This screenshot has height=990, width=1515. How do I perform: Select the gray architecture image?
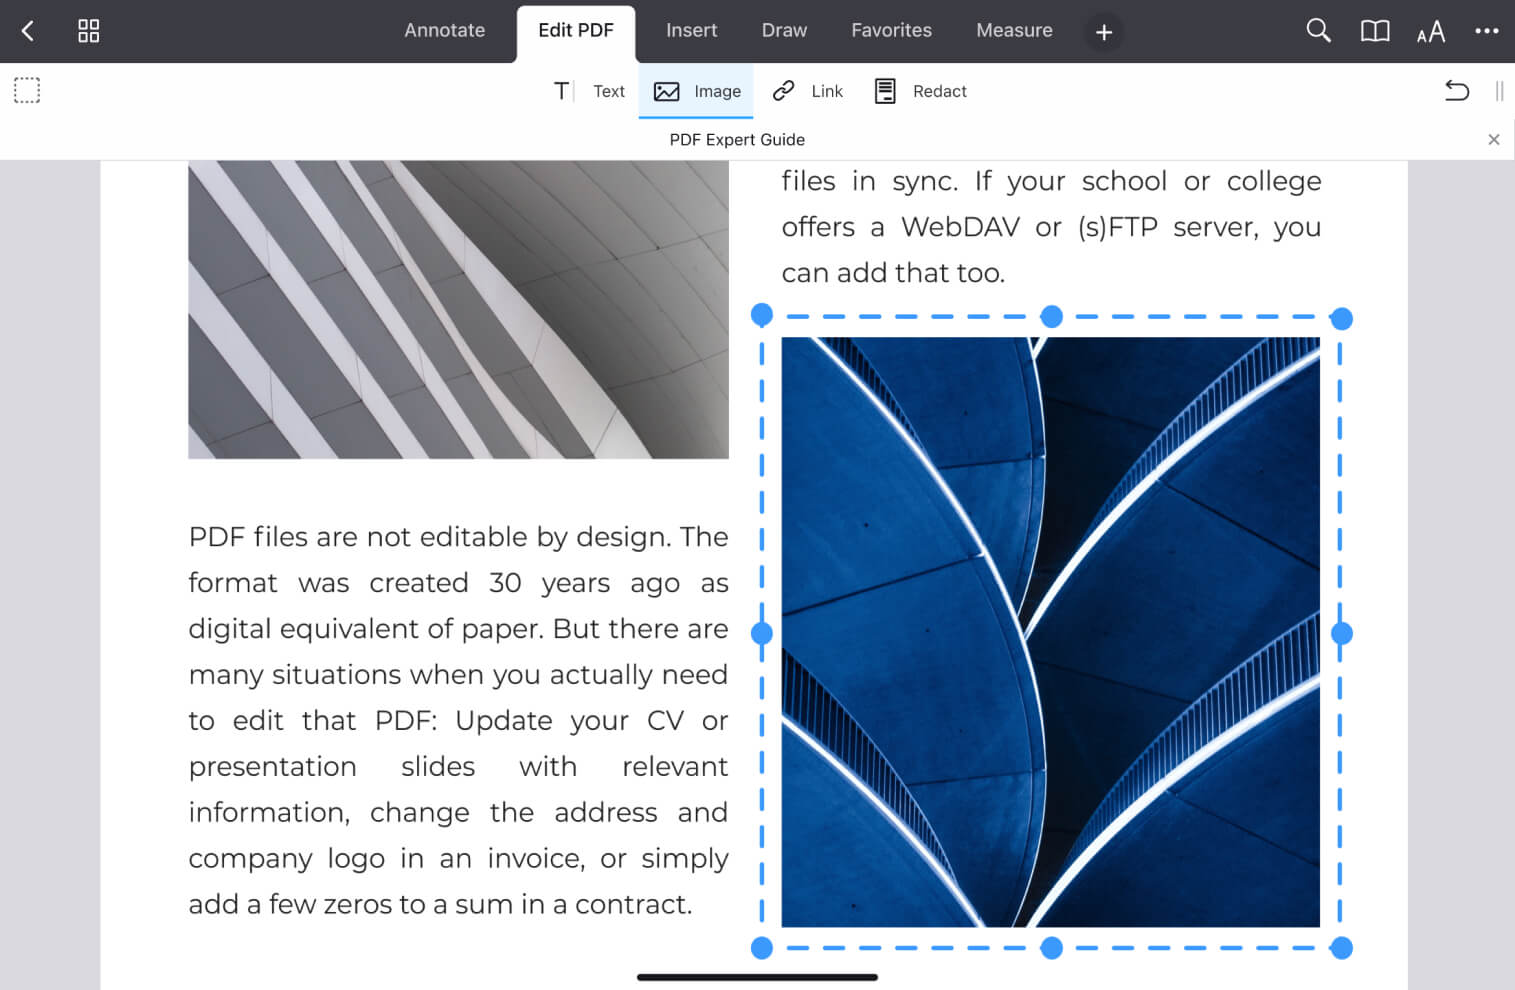pyautogui.click(x=458, y=310)
